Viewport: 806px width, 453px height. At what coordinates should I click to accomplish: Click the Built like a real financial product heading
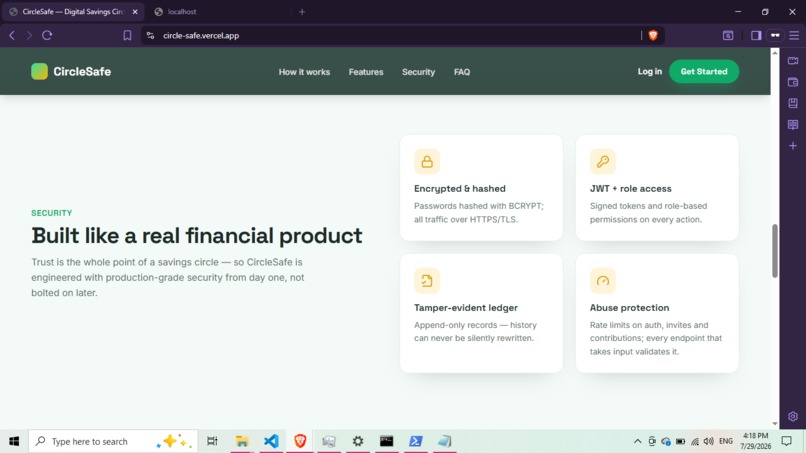pos(197,235)
